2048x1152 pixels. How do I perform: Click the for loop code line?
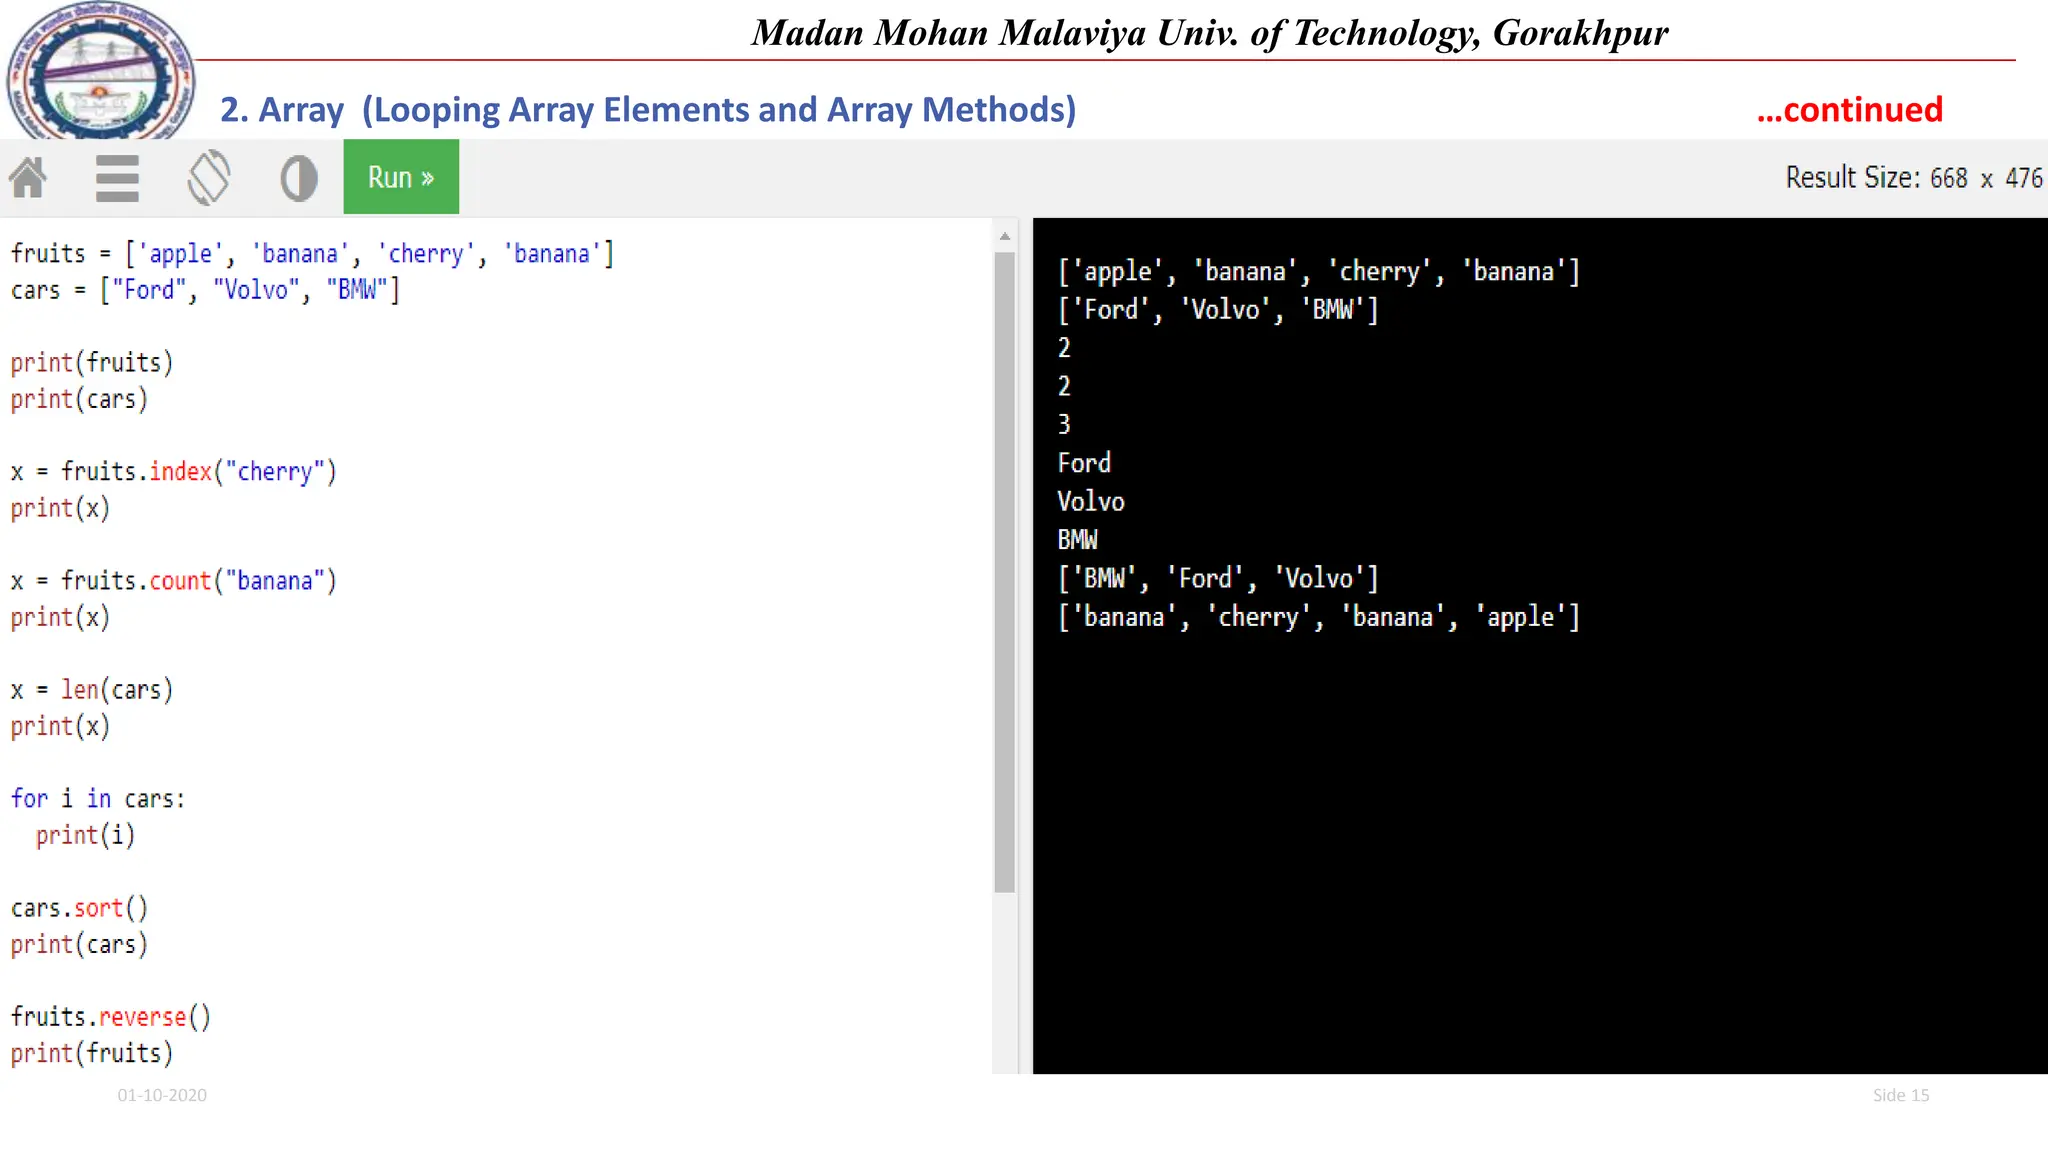98,799
